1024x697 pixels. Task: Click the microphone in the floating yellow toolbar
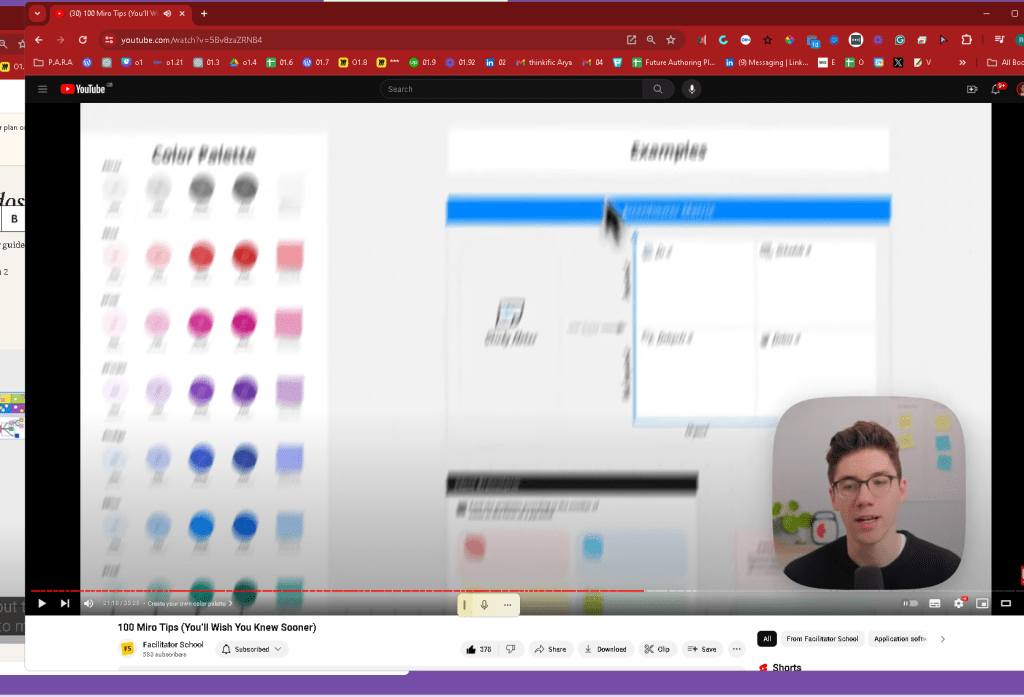(485, 605)
